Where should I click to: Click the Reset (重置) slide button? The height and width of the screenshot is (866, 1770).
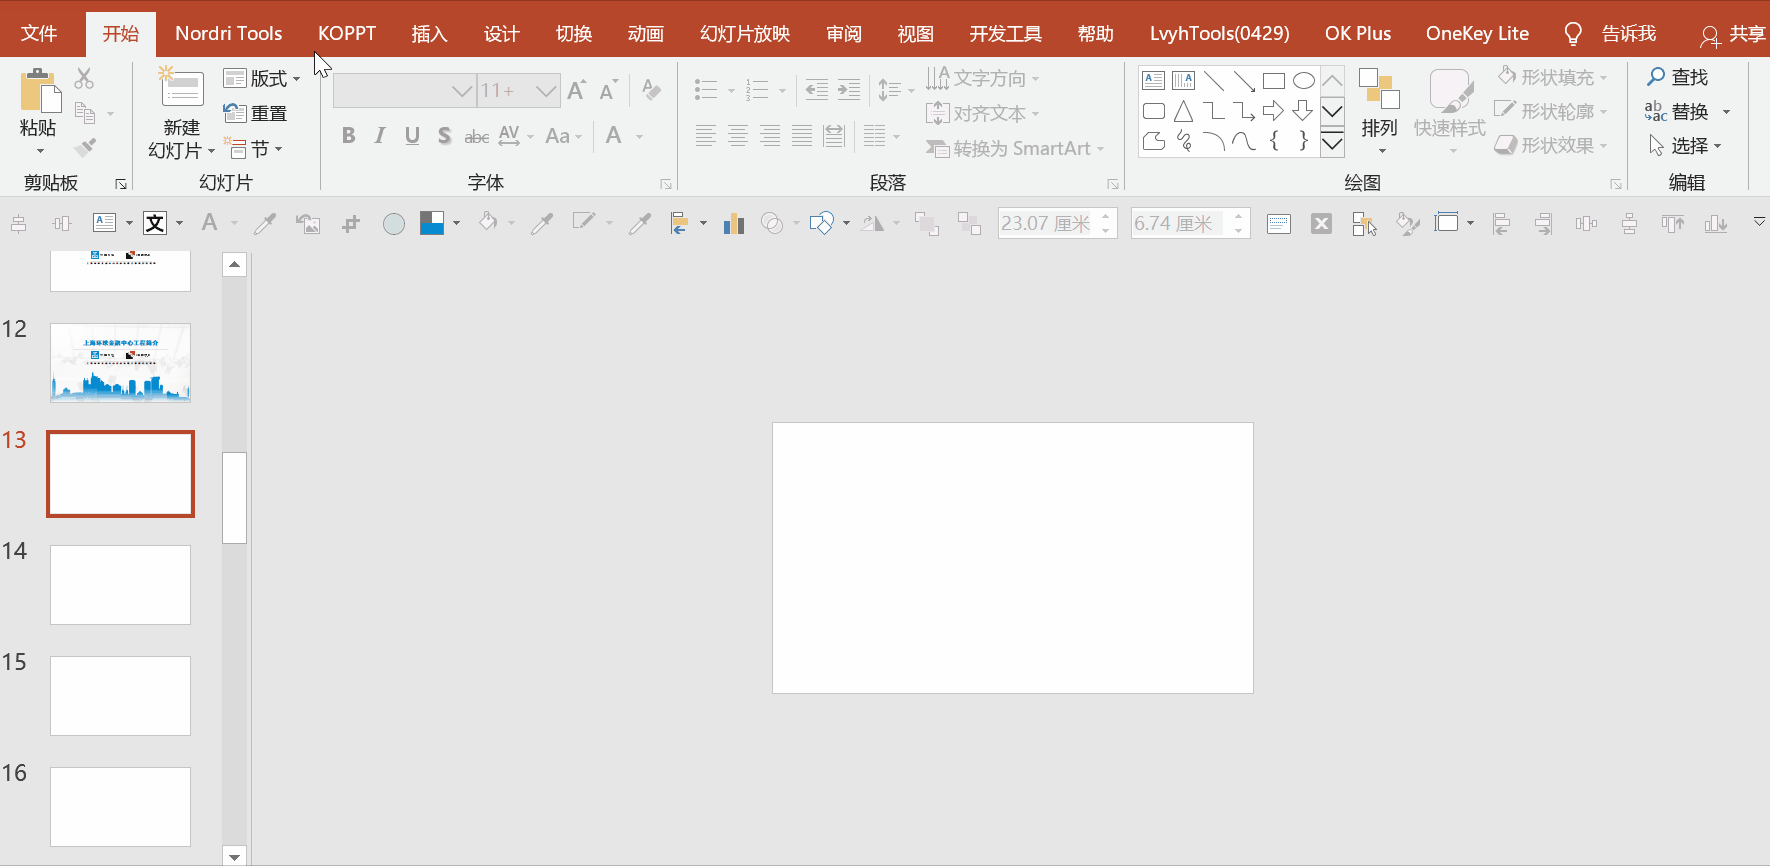tap(255, 113)
